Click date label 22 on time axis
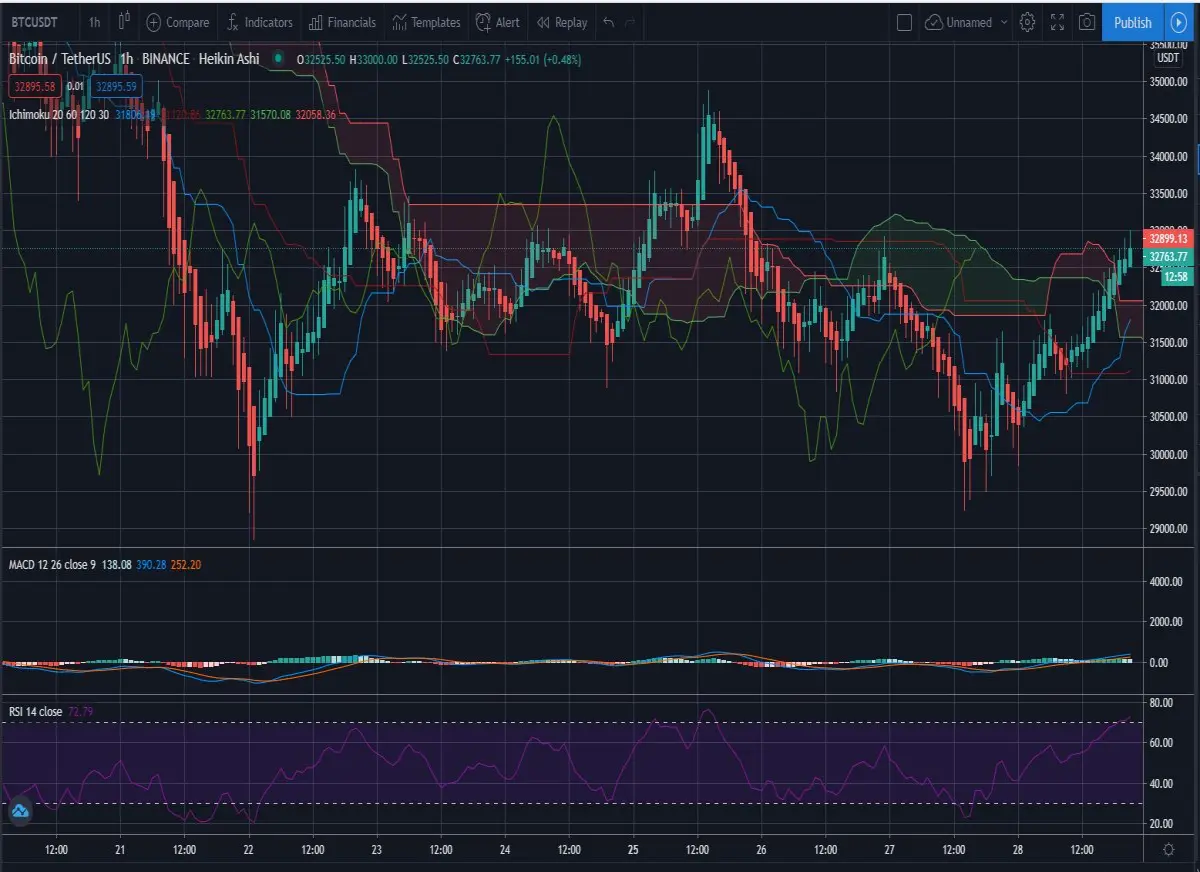This screenshot has width=1200, height=872. pyautogui.click(x=249, y=849)
